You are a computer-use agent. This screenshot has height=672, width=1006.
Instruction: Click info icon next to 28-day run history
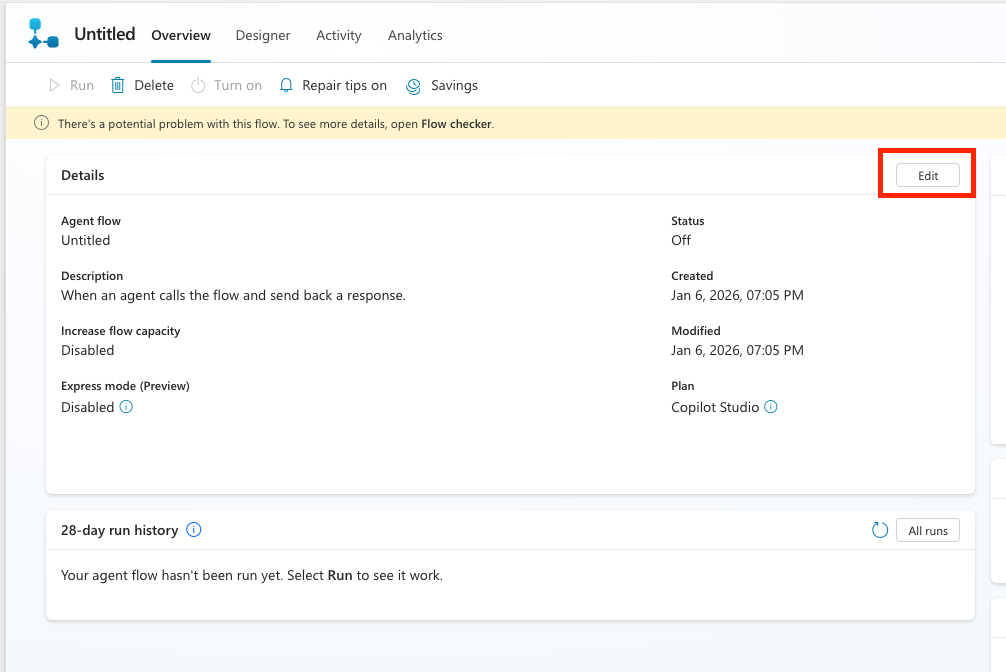(194, 530)
